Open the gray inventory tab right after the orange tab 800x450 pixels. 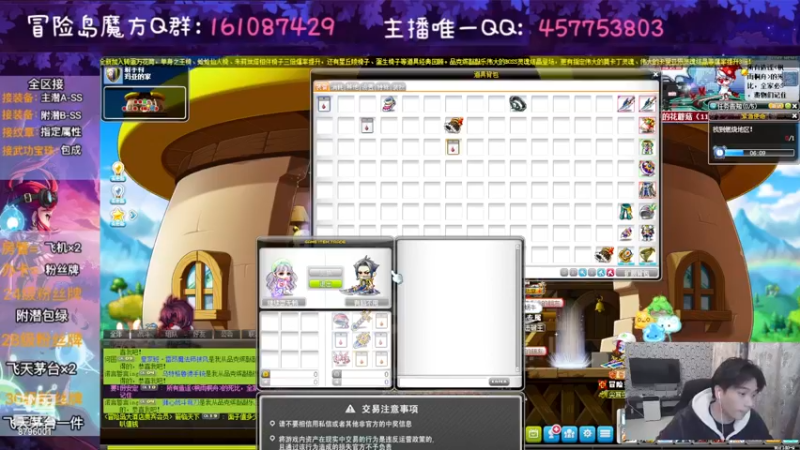click(337, 87)
